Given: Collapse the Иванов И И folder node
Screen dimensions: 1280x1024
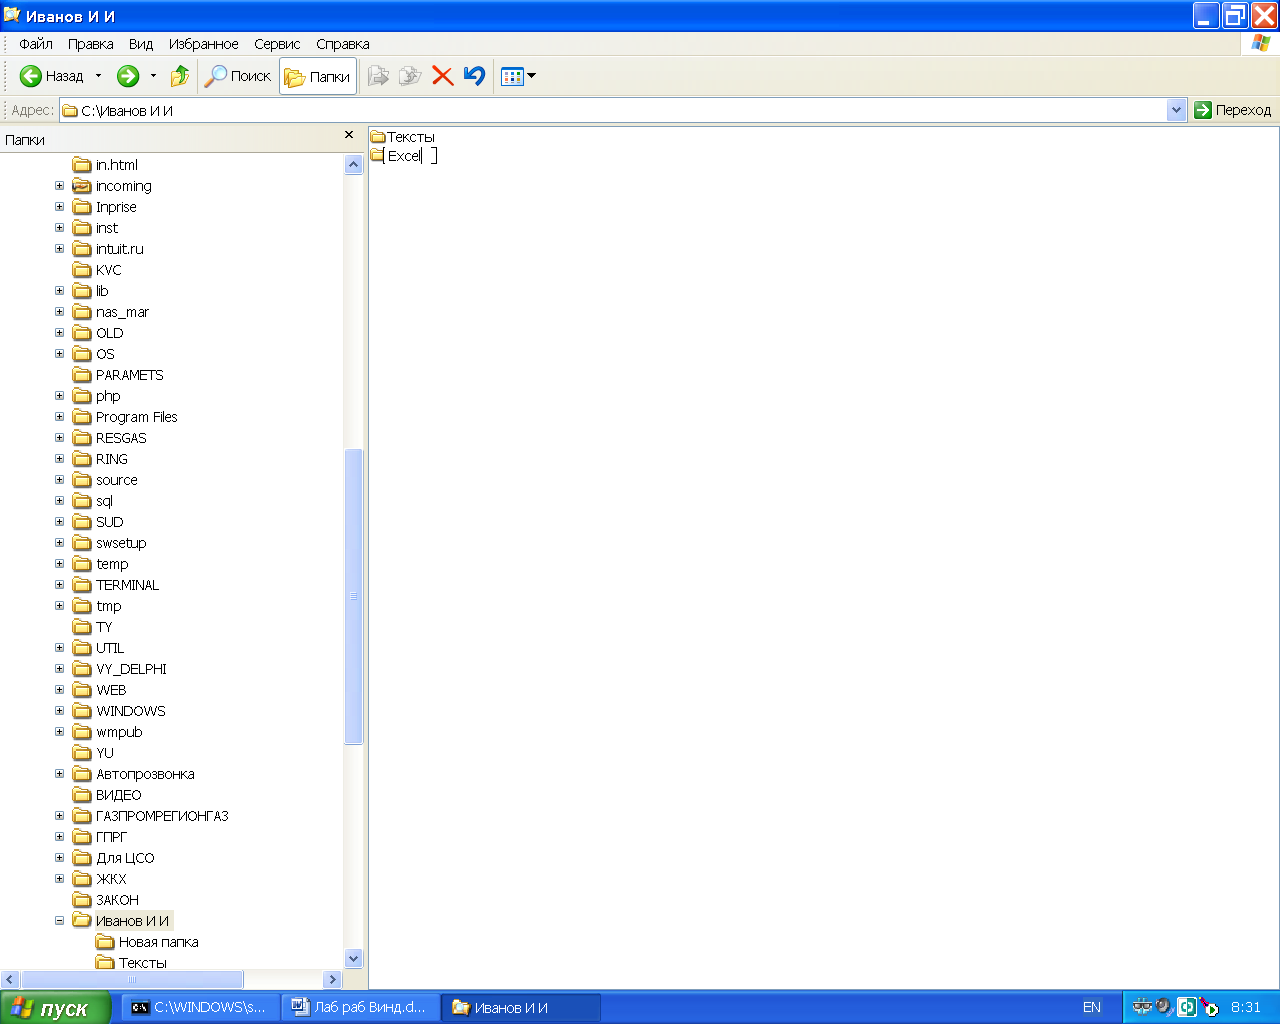Looking at the screenshot, I should (x=59, y=921).
